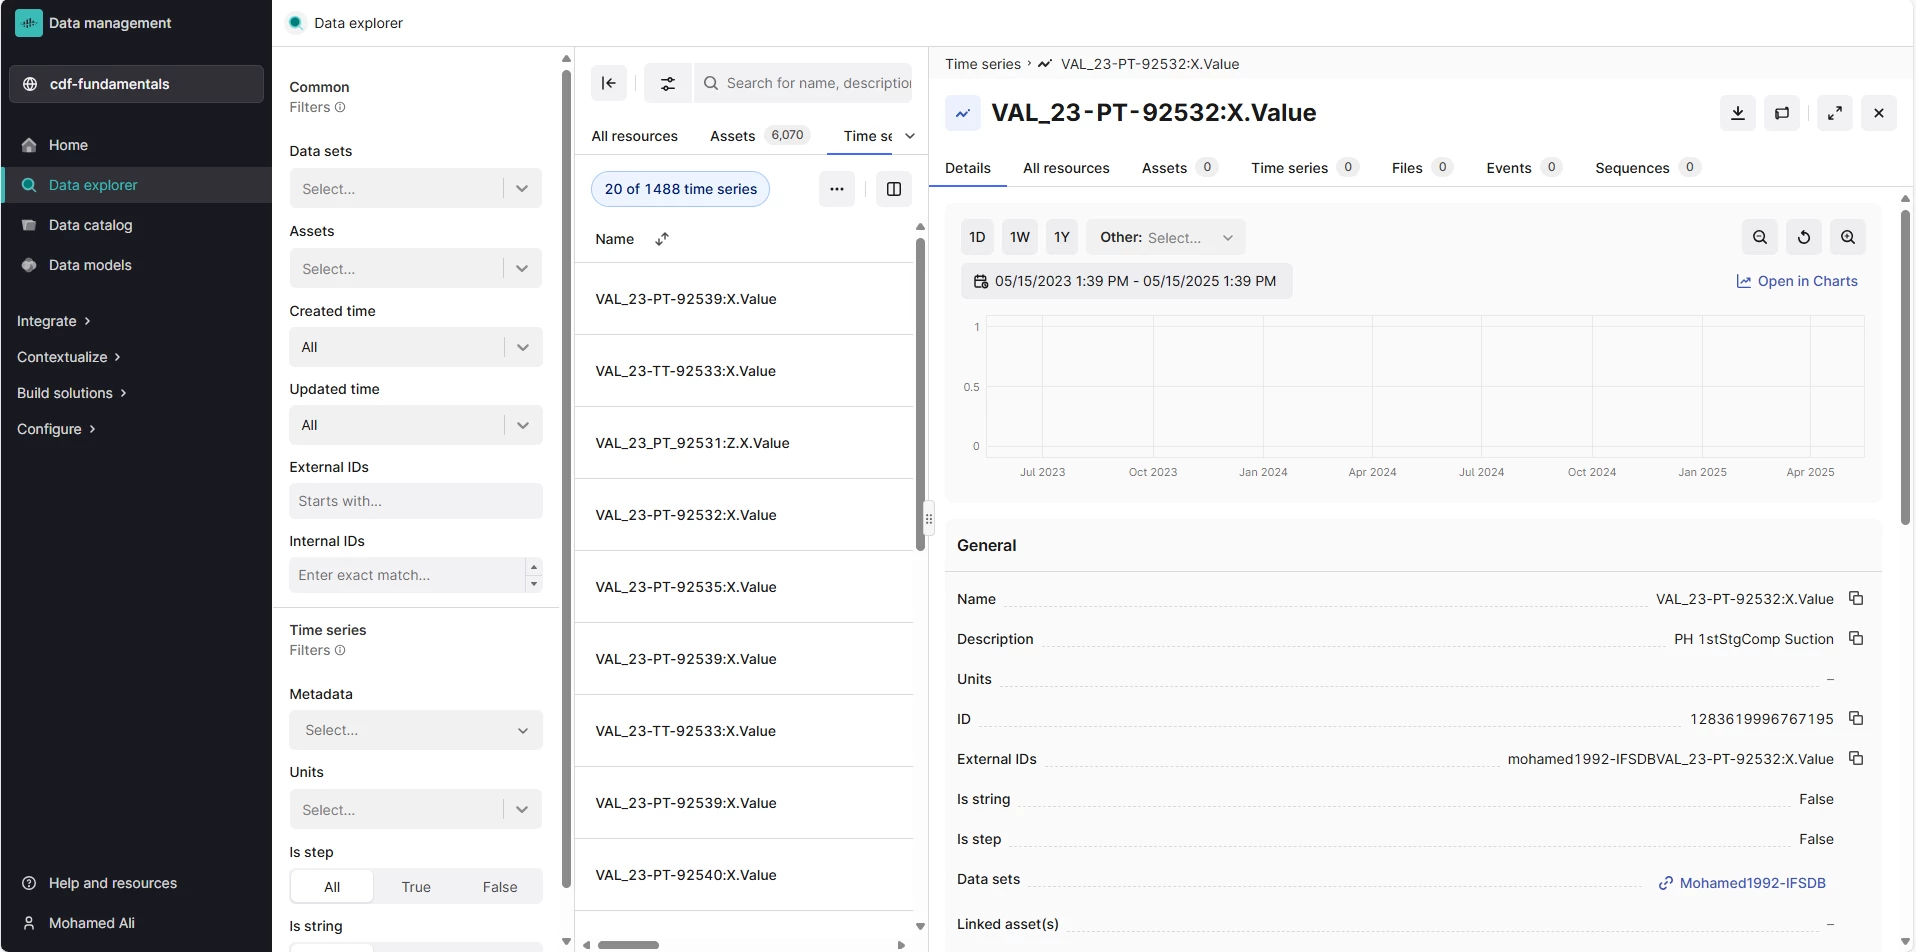Open the Home icon in sidebar
This screenshot has height=952, width=1916.
(29, 145)
